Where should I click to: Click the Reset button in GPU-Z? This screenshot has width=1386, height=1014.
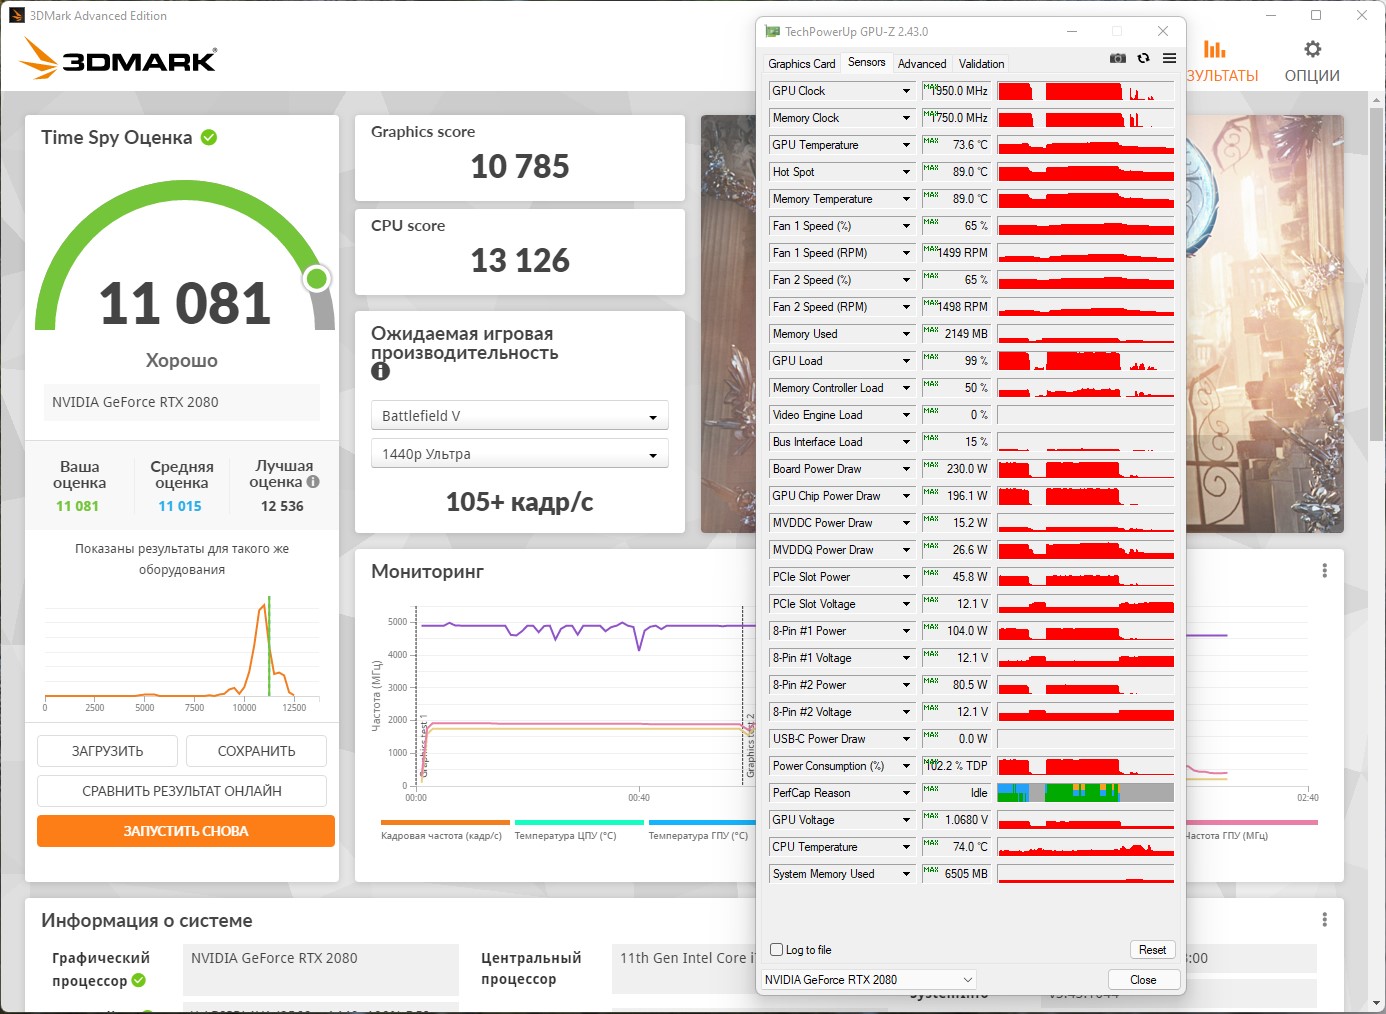click(1152, 950)
